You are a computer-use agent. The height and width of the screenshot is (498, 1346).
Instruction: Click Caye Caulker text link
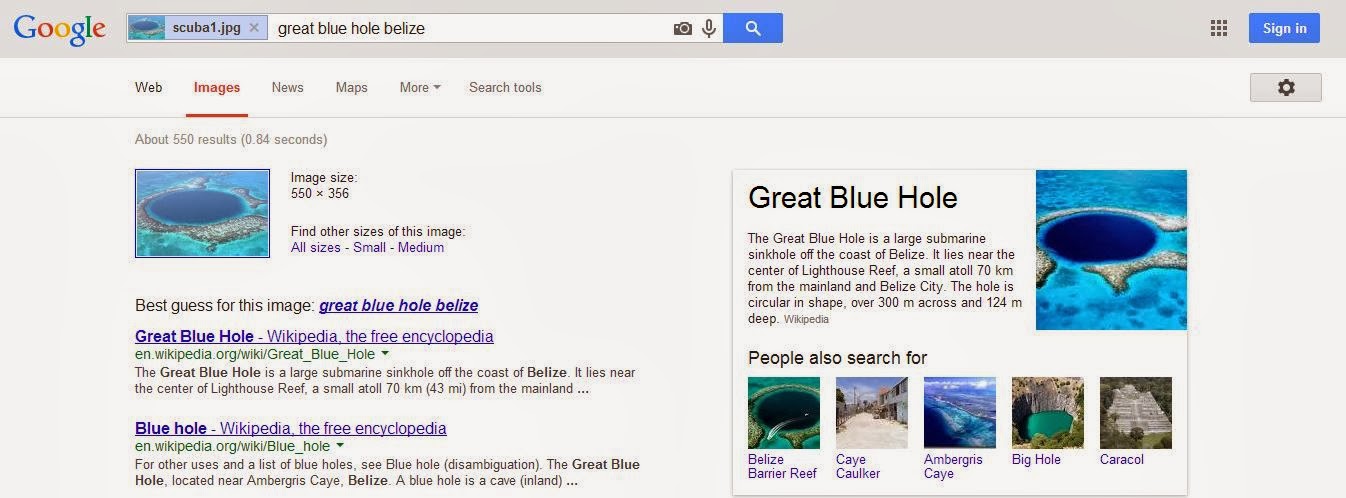click(858, 466)
